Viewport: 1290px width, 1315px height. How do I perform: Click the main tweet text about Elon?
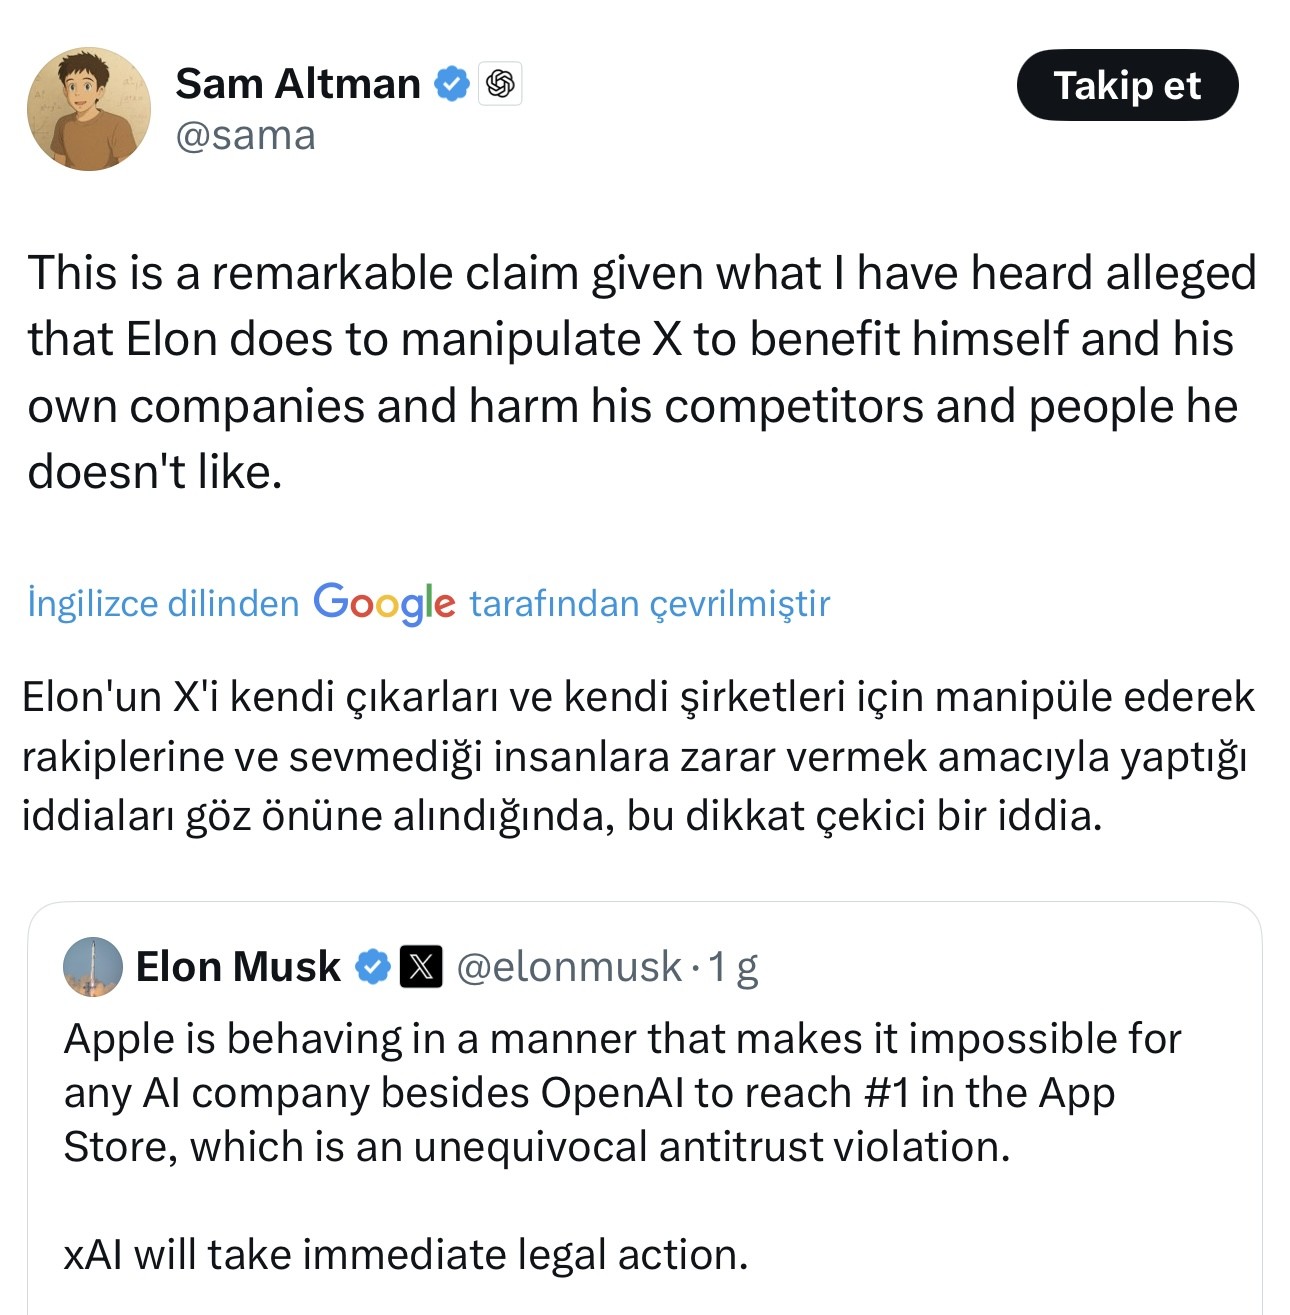pyautogui.click(x=640, y=372)
